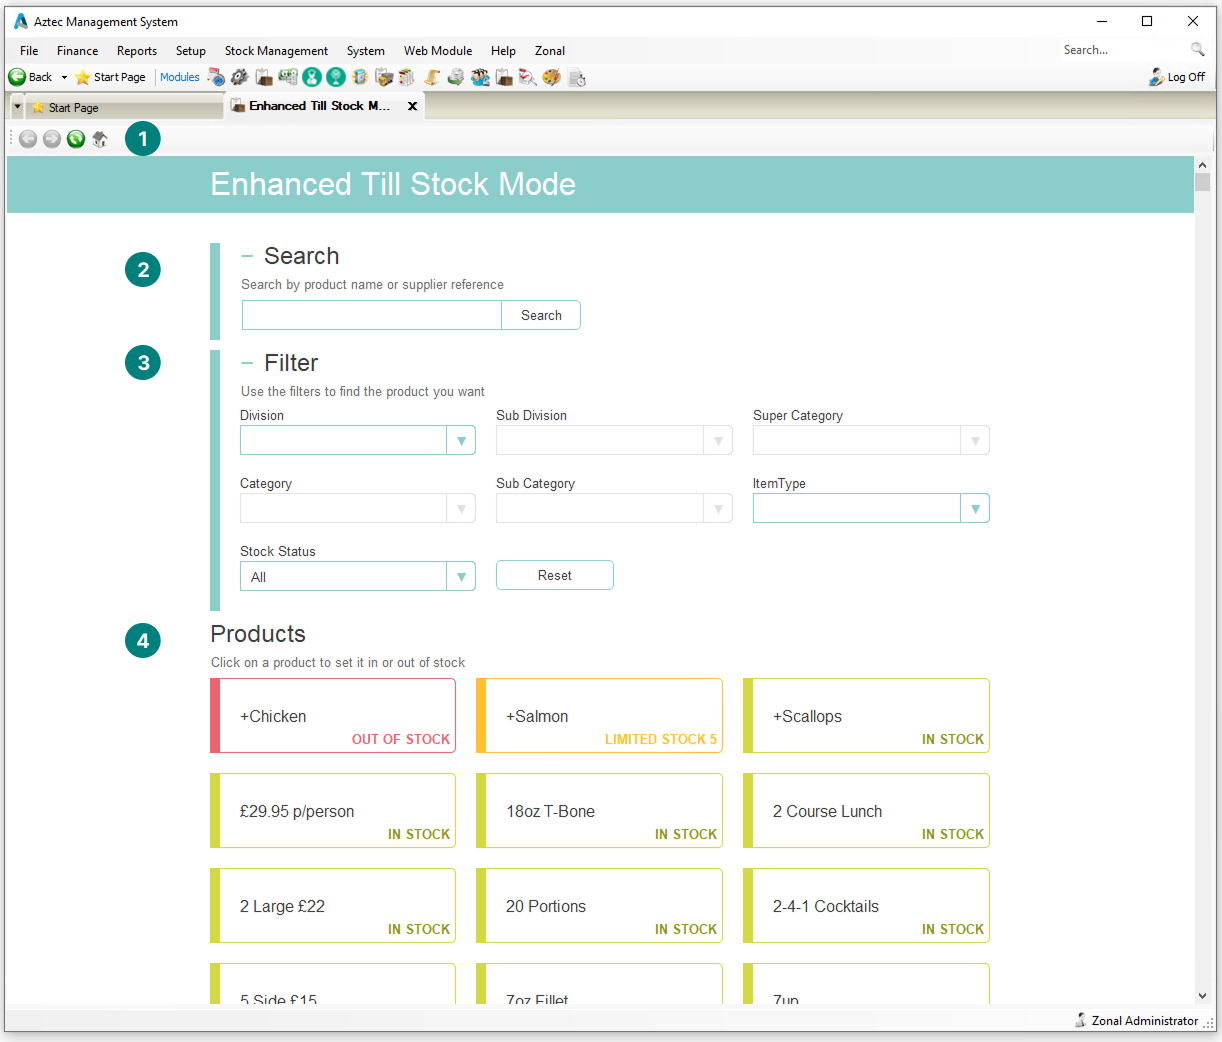The width and height of the screenshot is (1222, 1042).
Task: Open the Division dropdown
Action: point(460,441)
